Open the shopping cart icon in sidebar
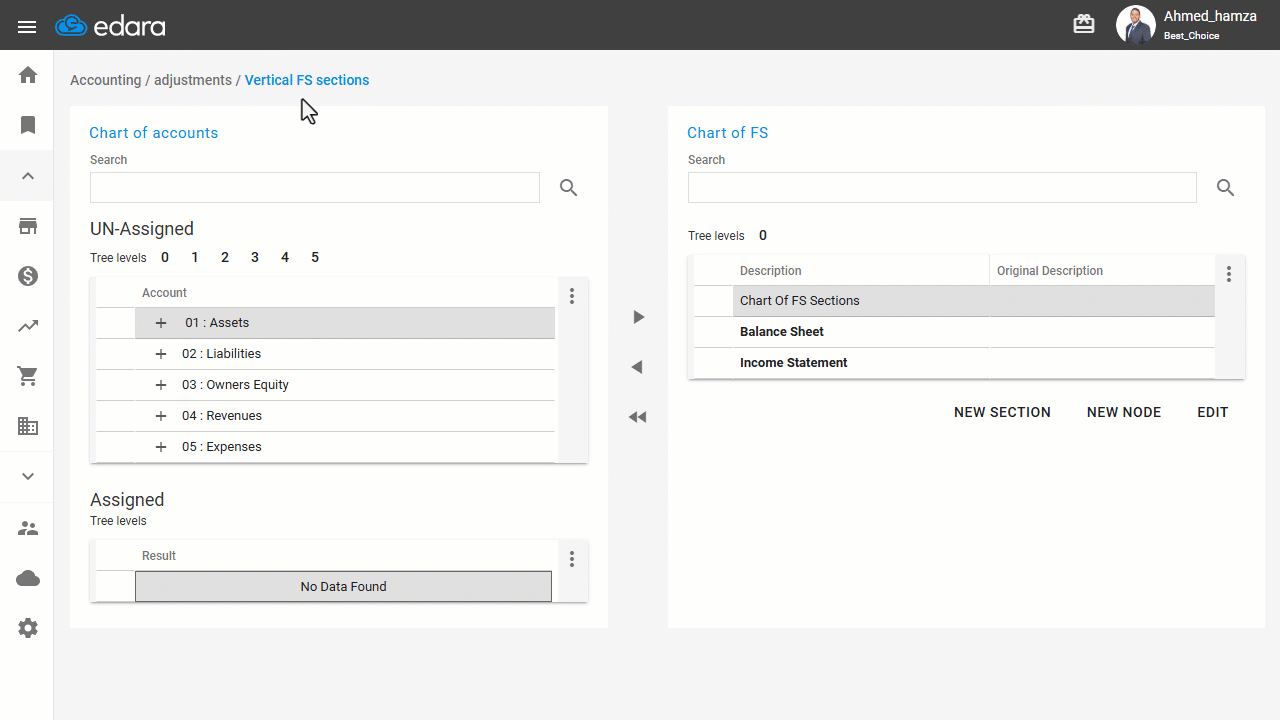Viewport: 1280px width, 720px height. [x=28, y=376]
